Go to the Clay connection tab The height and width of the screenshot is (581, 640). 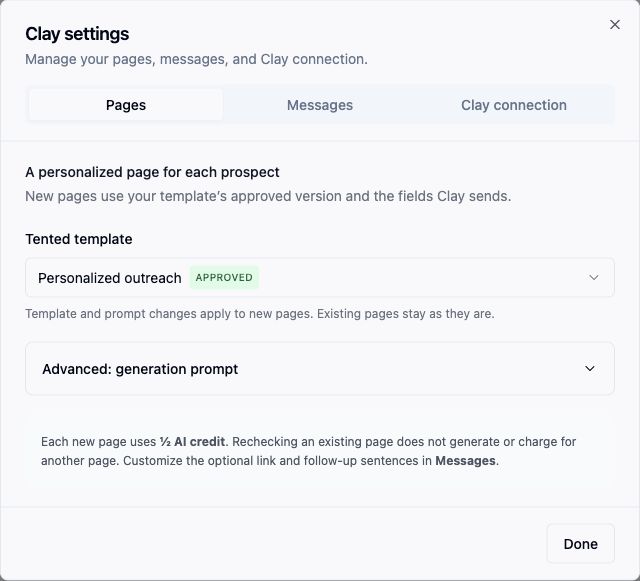513,105
